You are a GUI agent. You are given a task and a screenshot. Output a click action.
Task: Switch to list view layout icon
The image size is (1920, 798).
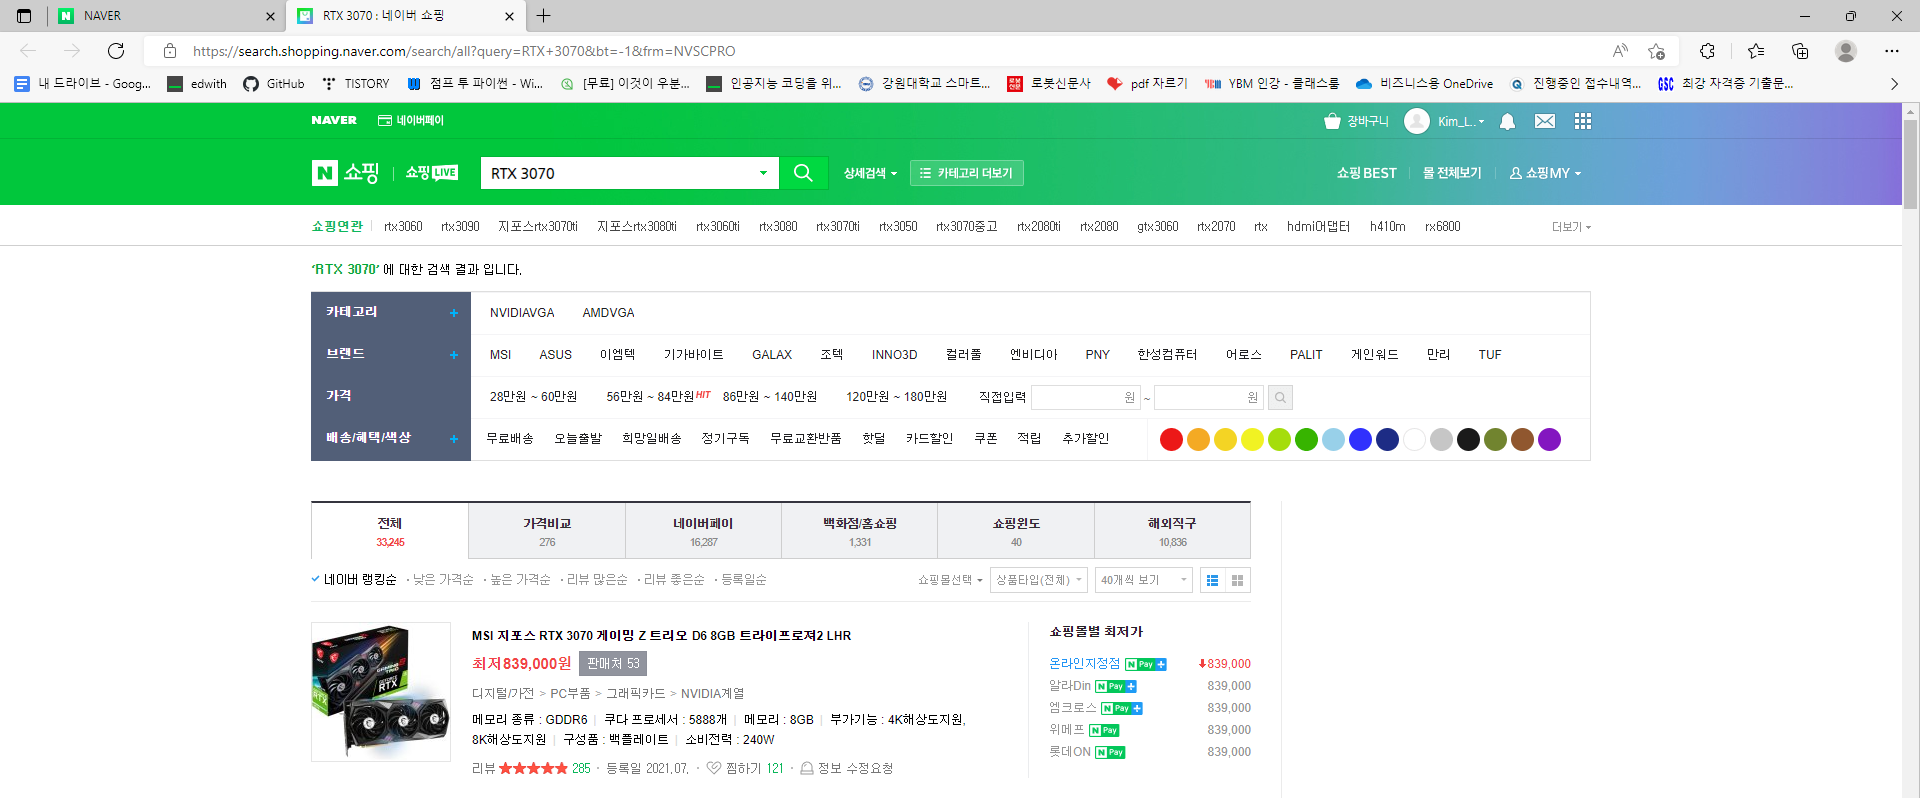point(1212,580)
